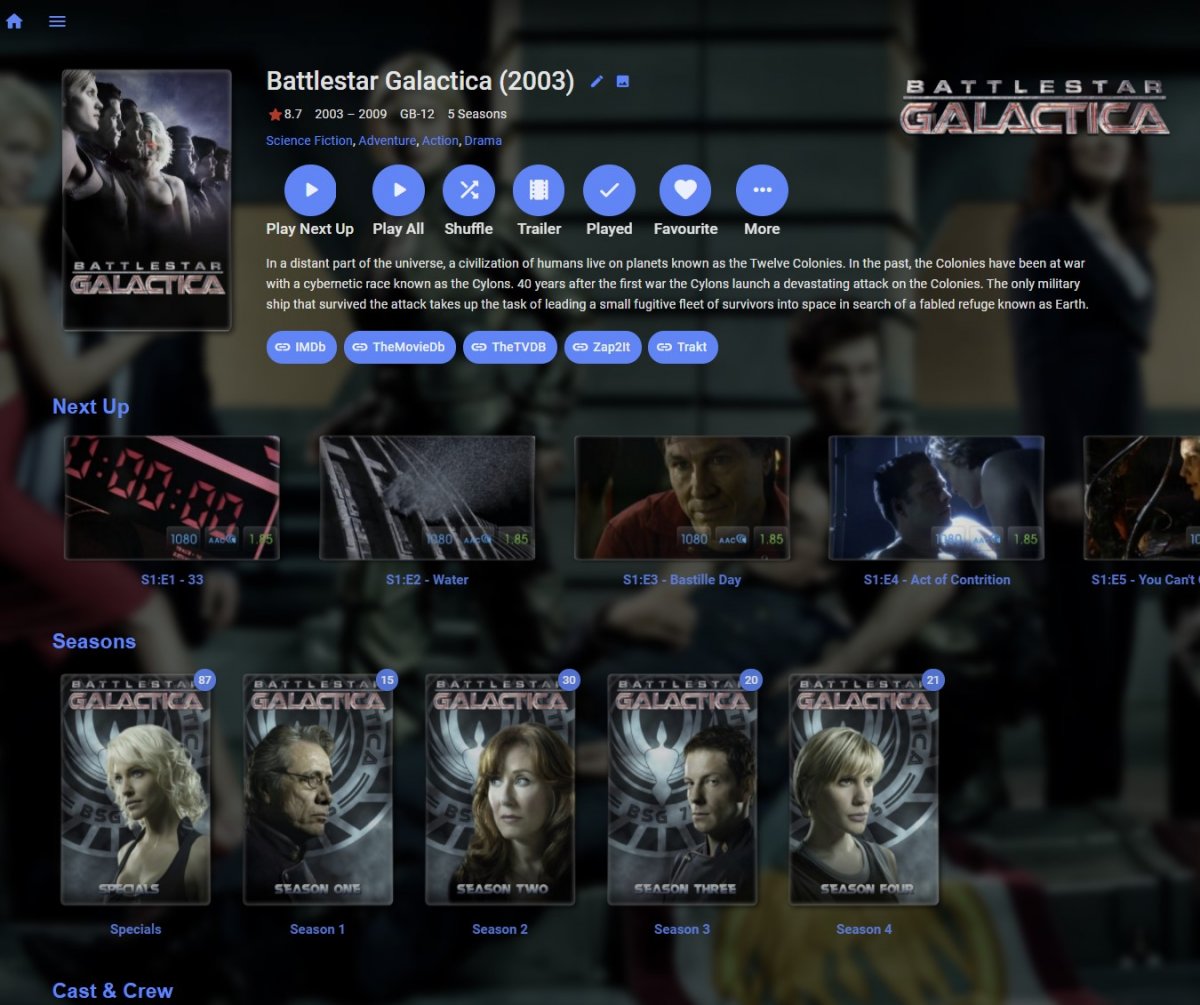Screen dimensions: 1200x1005
Task: Click the 'Specials' label text
Action: 136,930
